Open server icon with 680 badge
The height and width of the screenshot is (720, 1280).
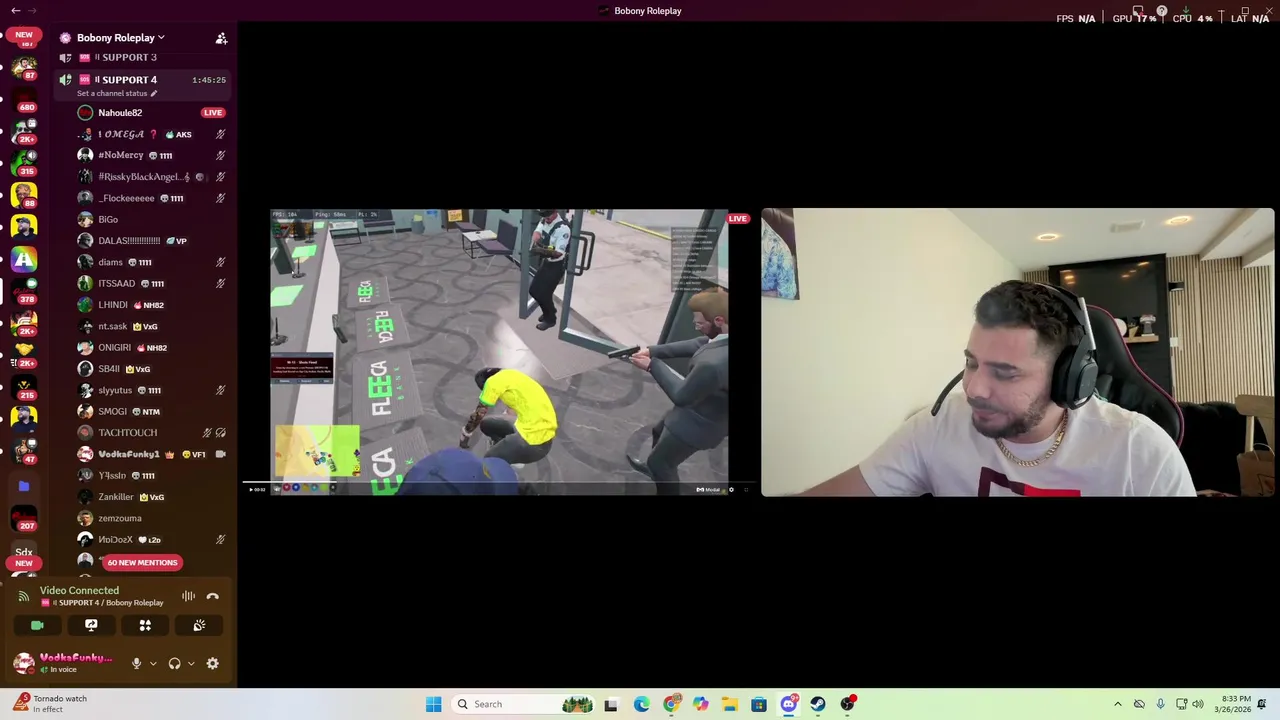click(24, 97)
